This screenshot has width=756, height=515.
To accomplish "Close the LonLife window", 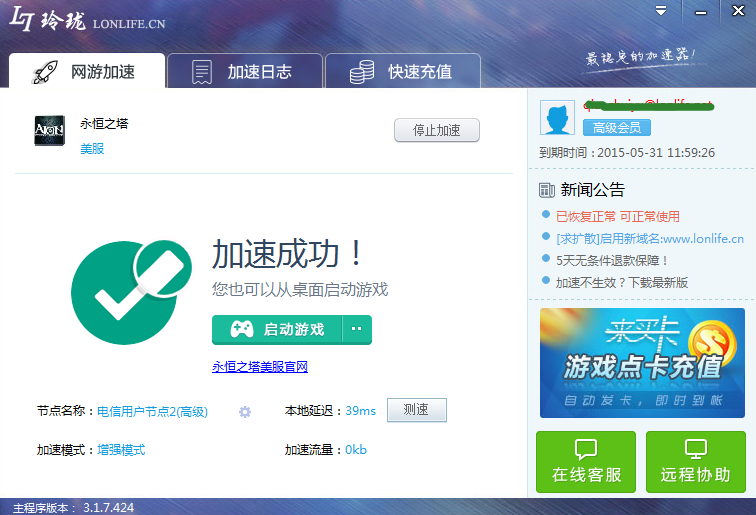I will point(738,11).
